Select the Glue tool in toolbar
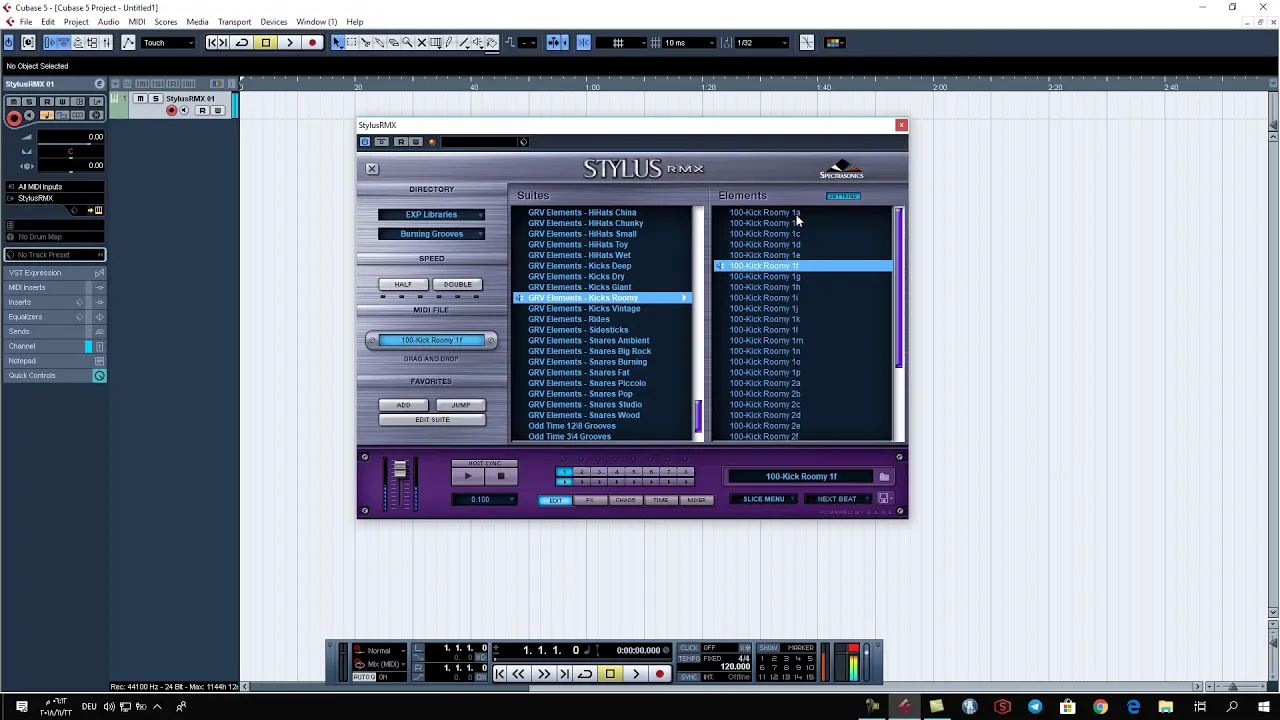The height and width of the screenshot is (720, 1280). [379, 43]
